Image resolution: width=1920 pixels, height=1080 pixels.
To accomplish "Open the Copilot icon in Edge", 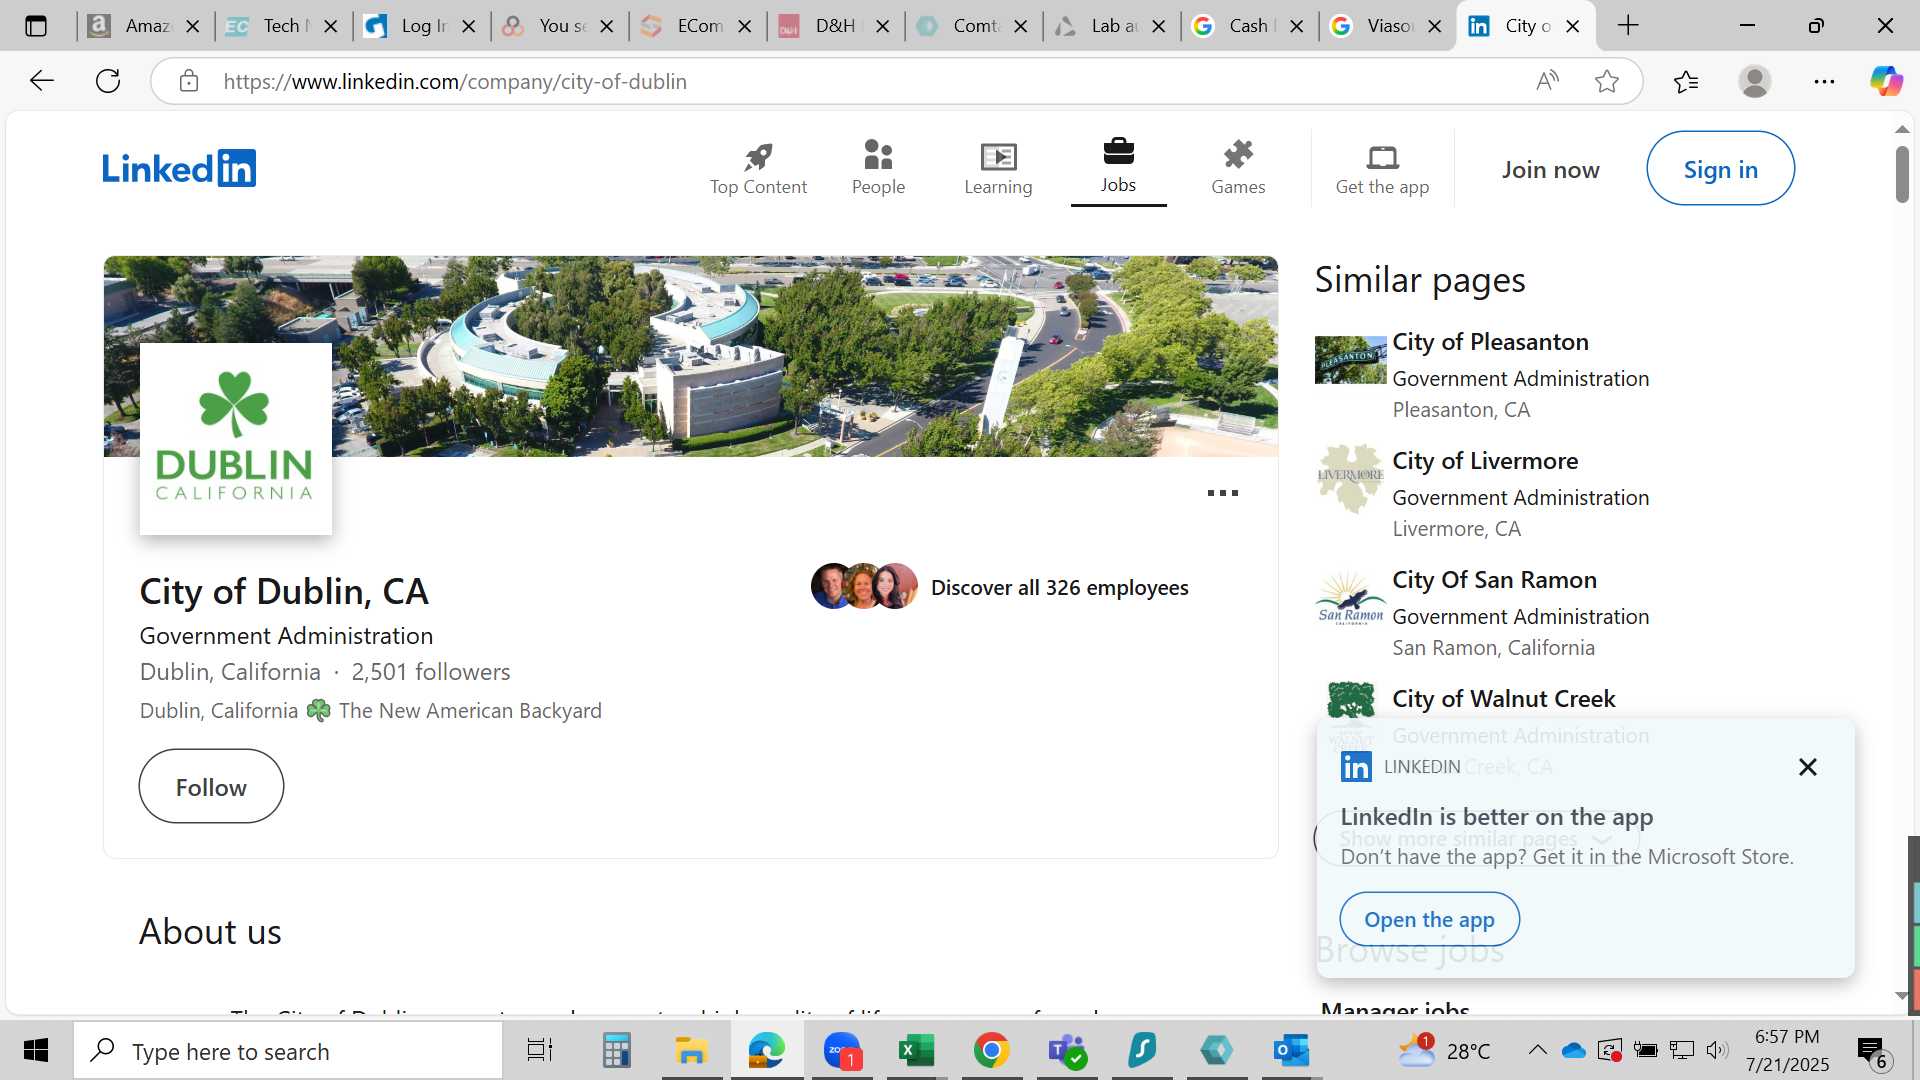I will coord(1886,81).
